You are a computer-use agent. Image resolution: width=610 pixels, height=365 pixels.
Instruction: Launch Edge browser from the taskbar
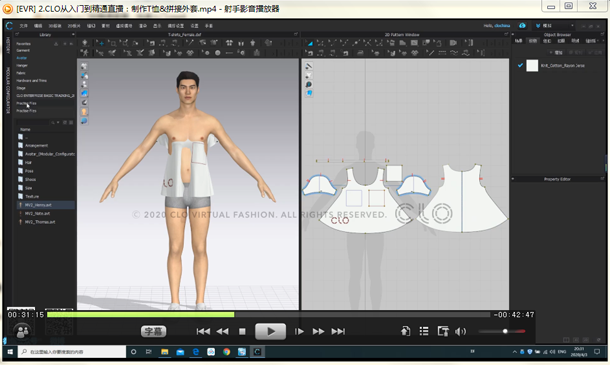coord(196,352)
